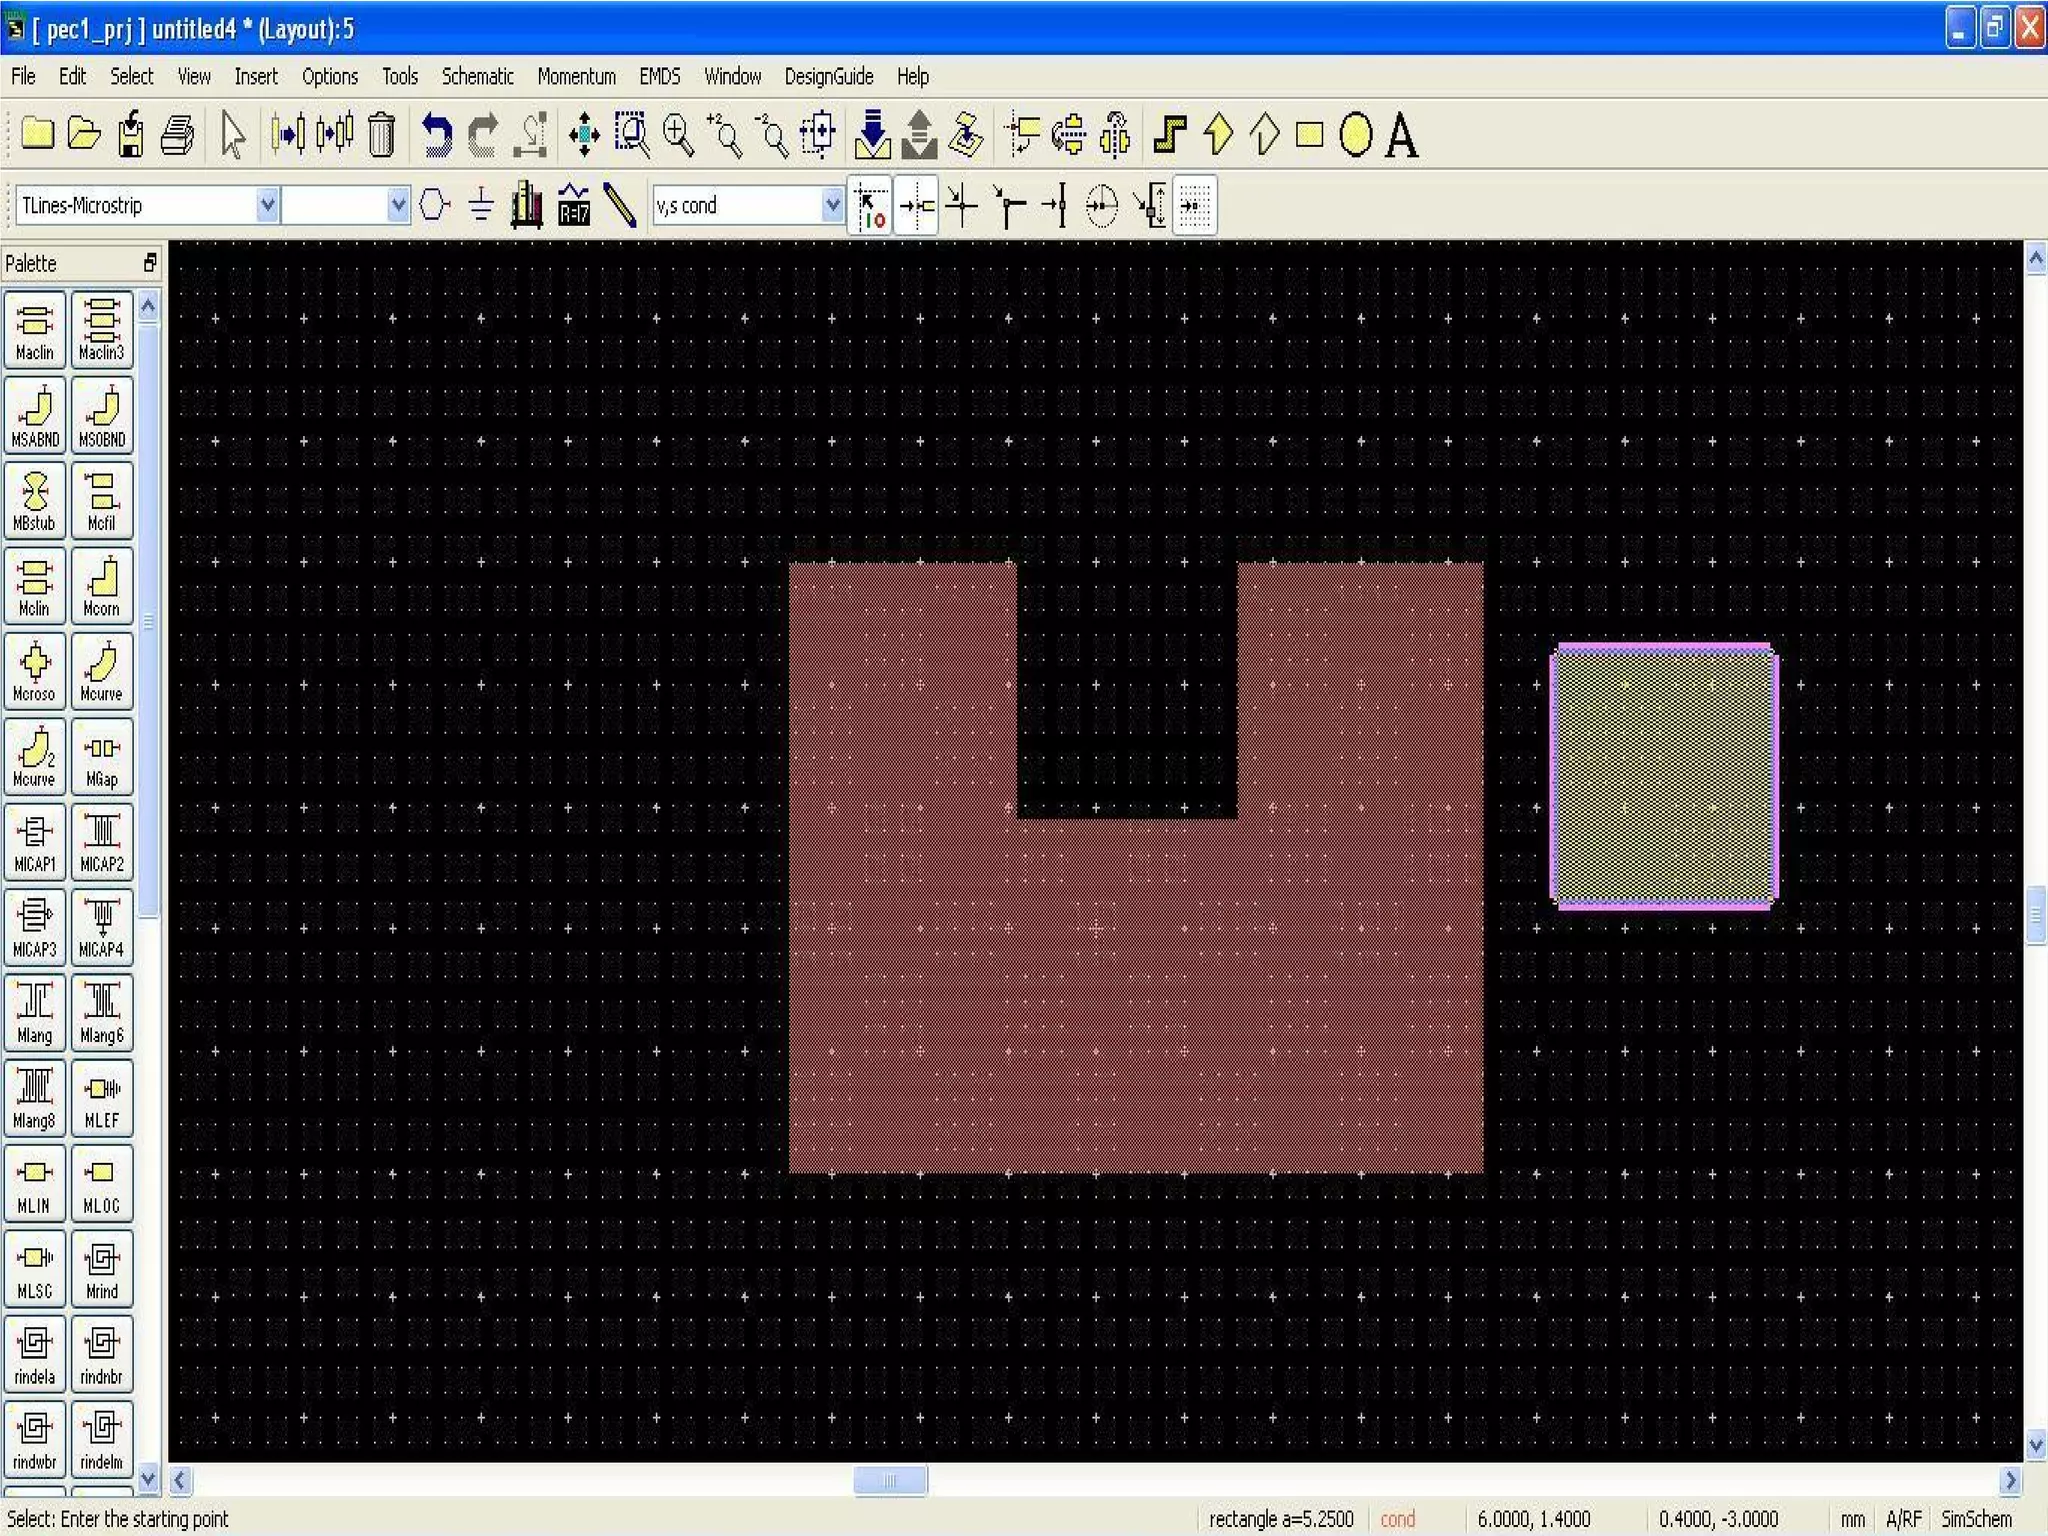The image size is (2048, 1536).
Task: Select the Insert Text 'A' tool
Action: 1402,136
